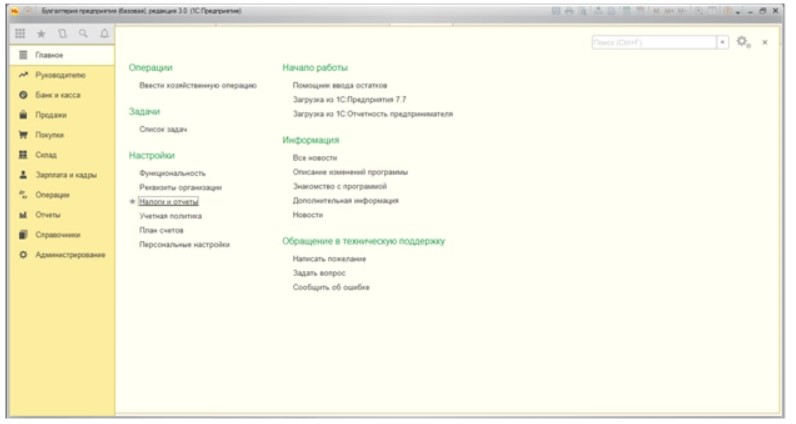Viewport: 796px width, 424px height.
Task: Click Сообщить об ошибке
Action: click(331, 287)
